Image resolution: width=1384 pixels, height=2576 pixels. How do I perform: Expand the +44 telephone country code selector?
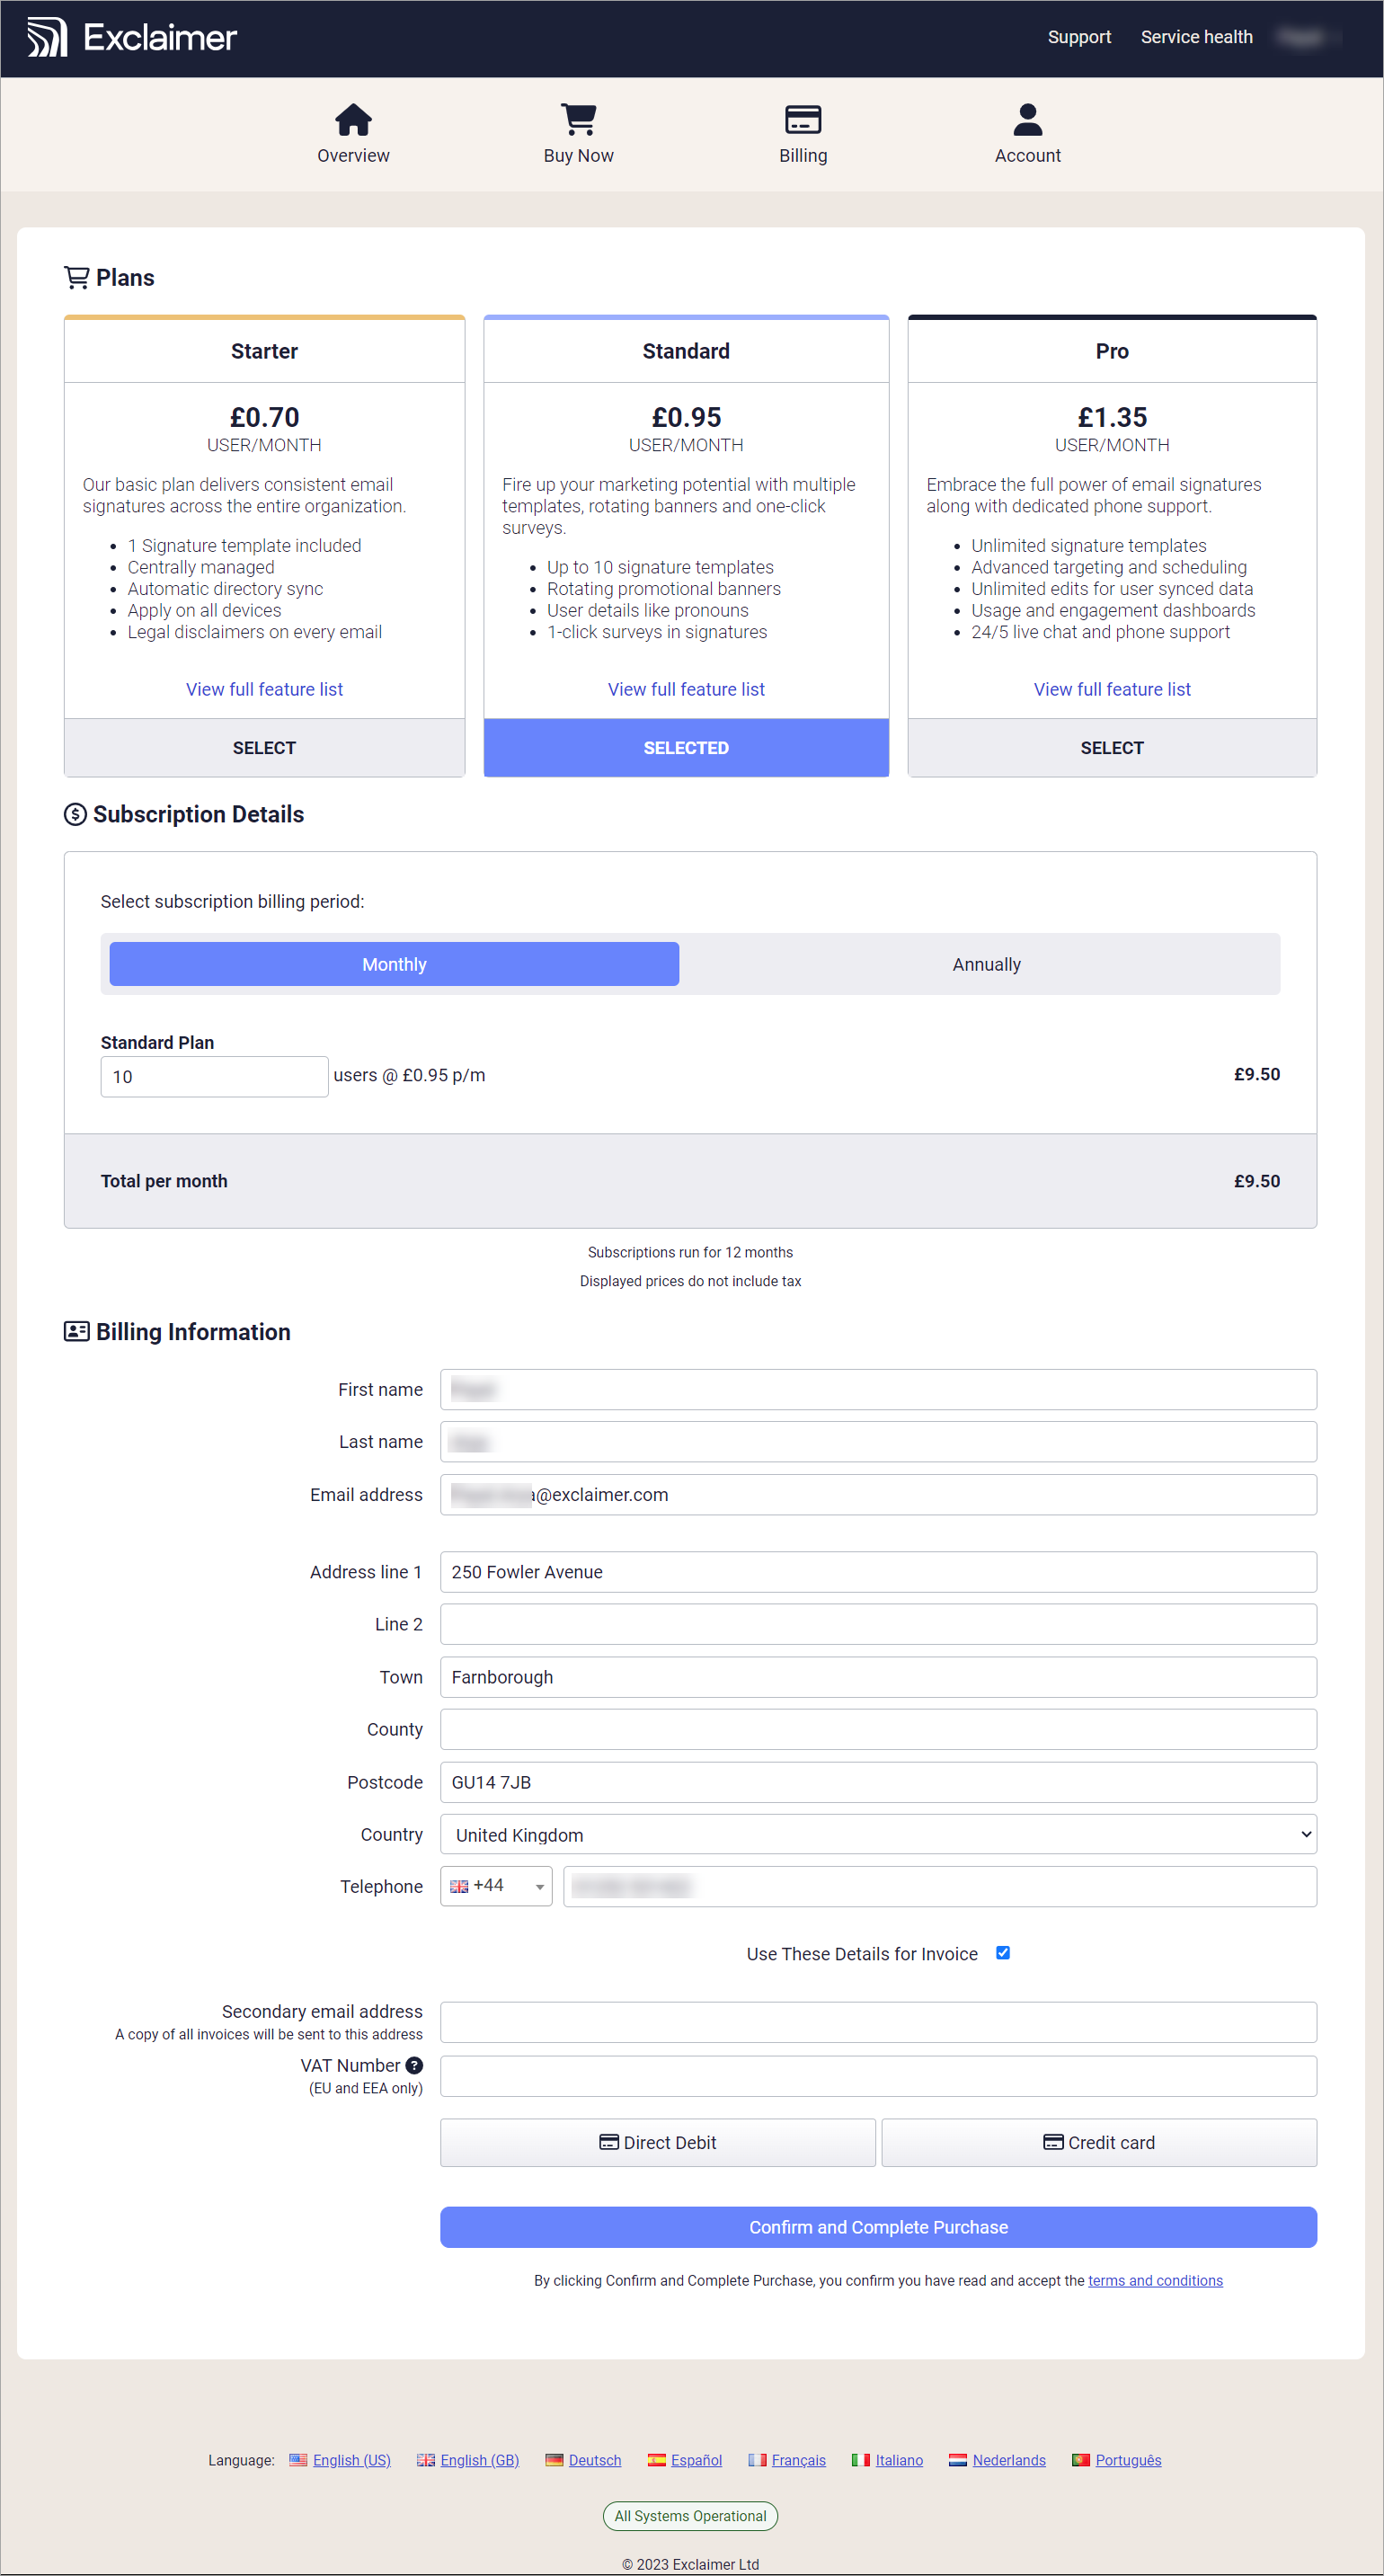pyautogui.click(x=496, y=1886)
